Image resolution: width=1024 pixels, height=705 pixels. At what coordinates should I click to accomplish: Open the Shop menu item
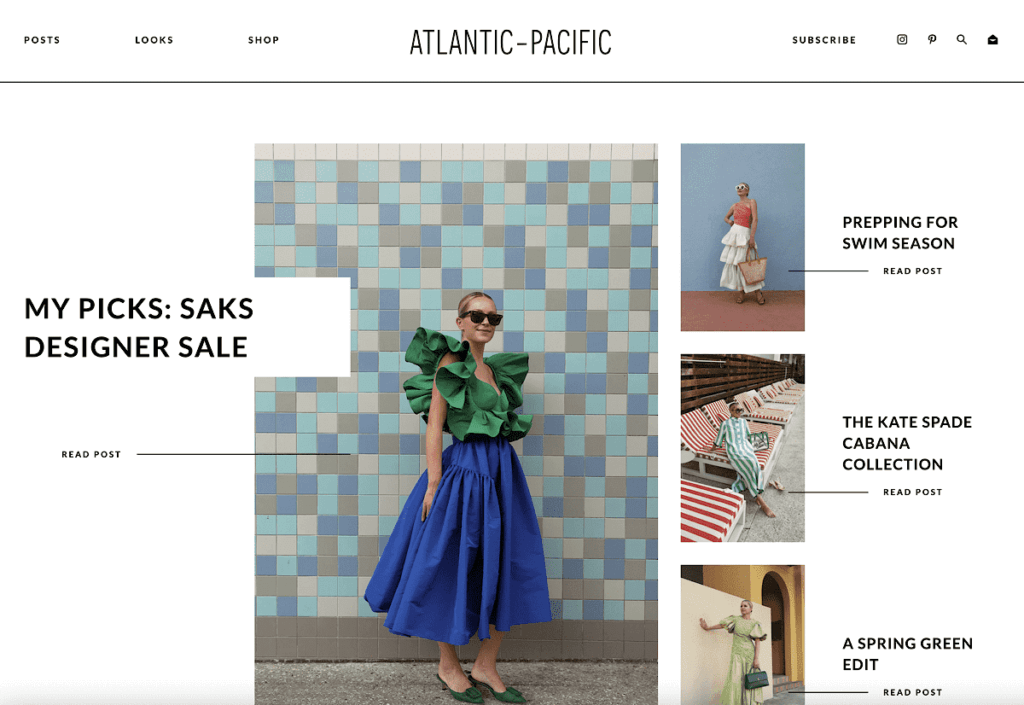[263, 40]
